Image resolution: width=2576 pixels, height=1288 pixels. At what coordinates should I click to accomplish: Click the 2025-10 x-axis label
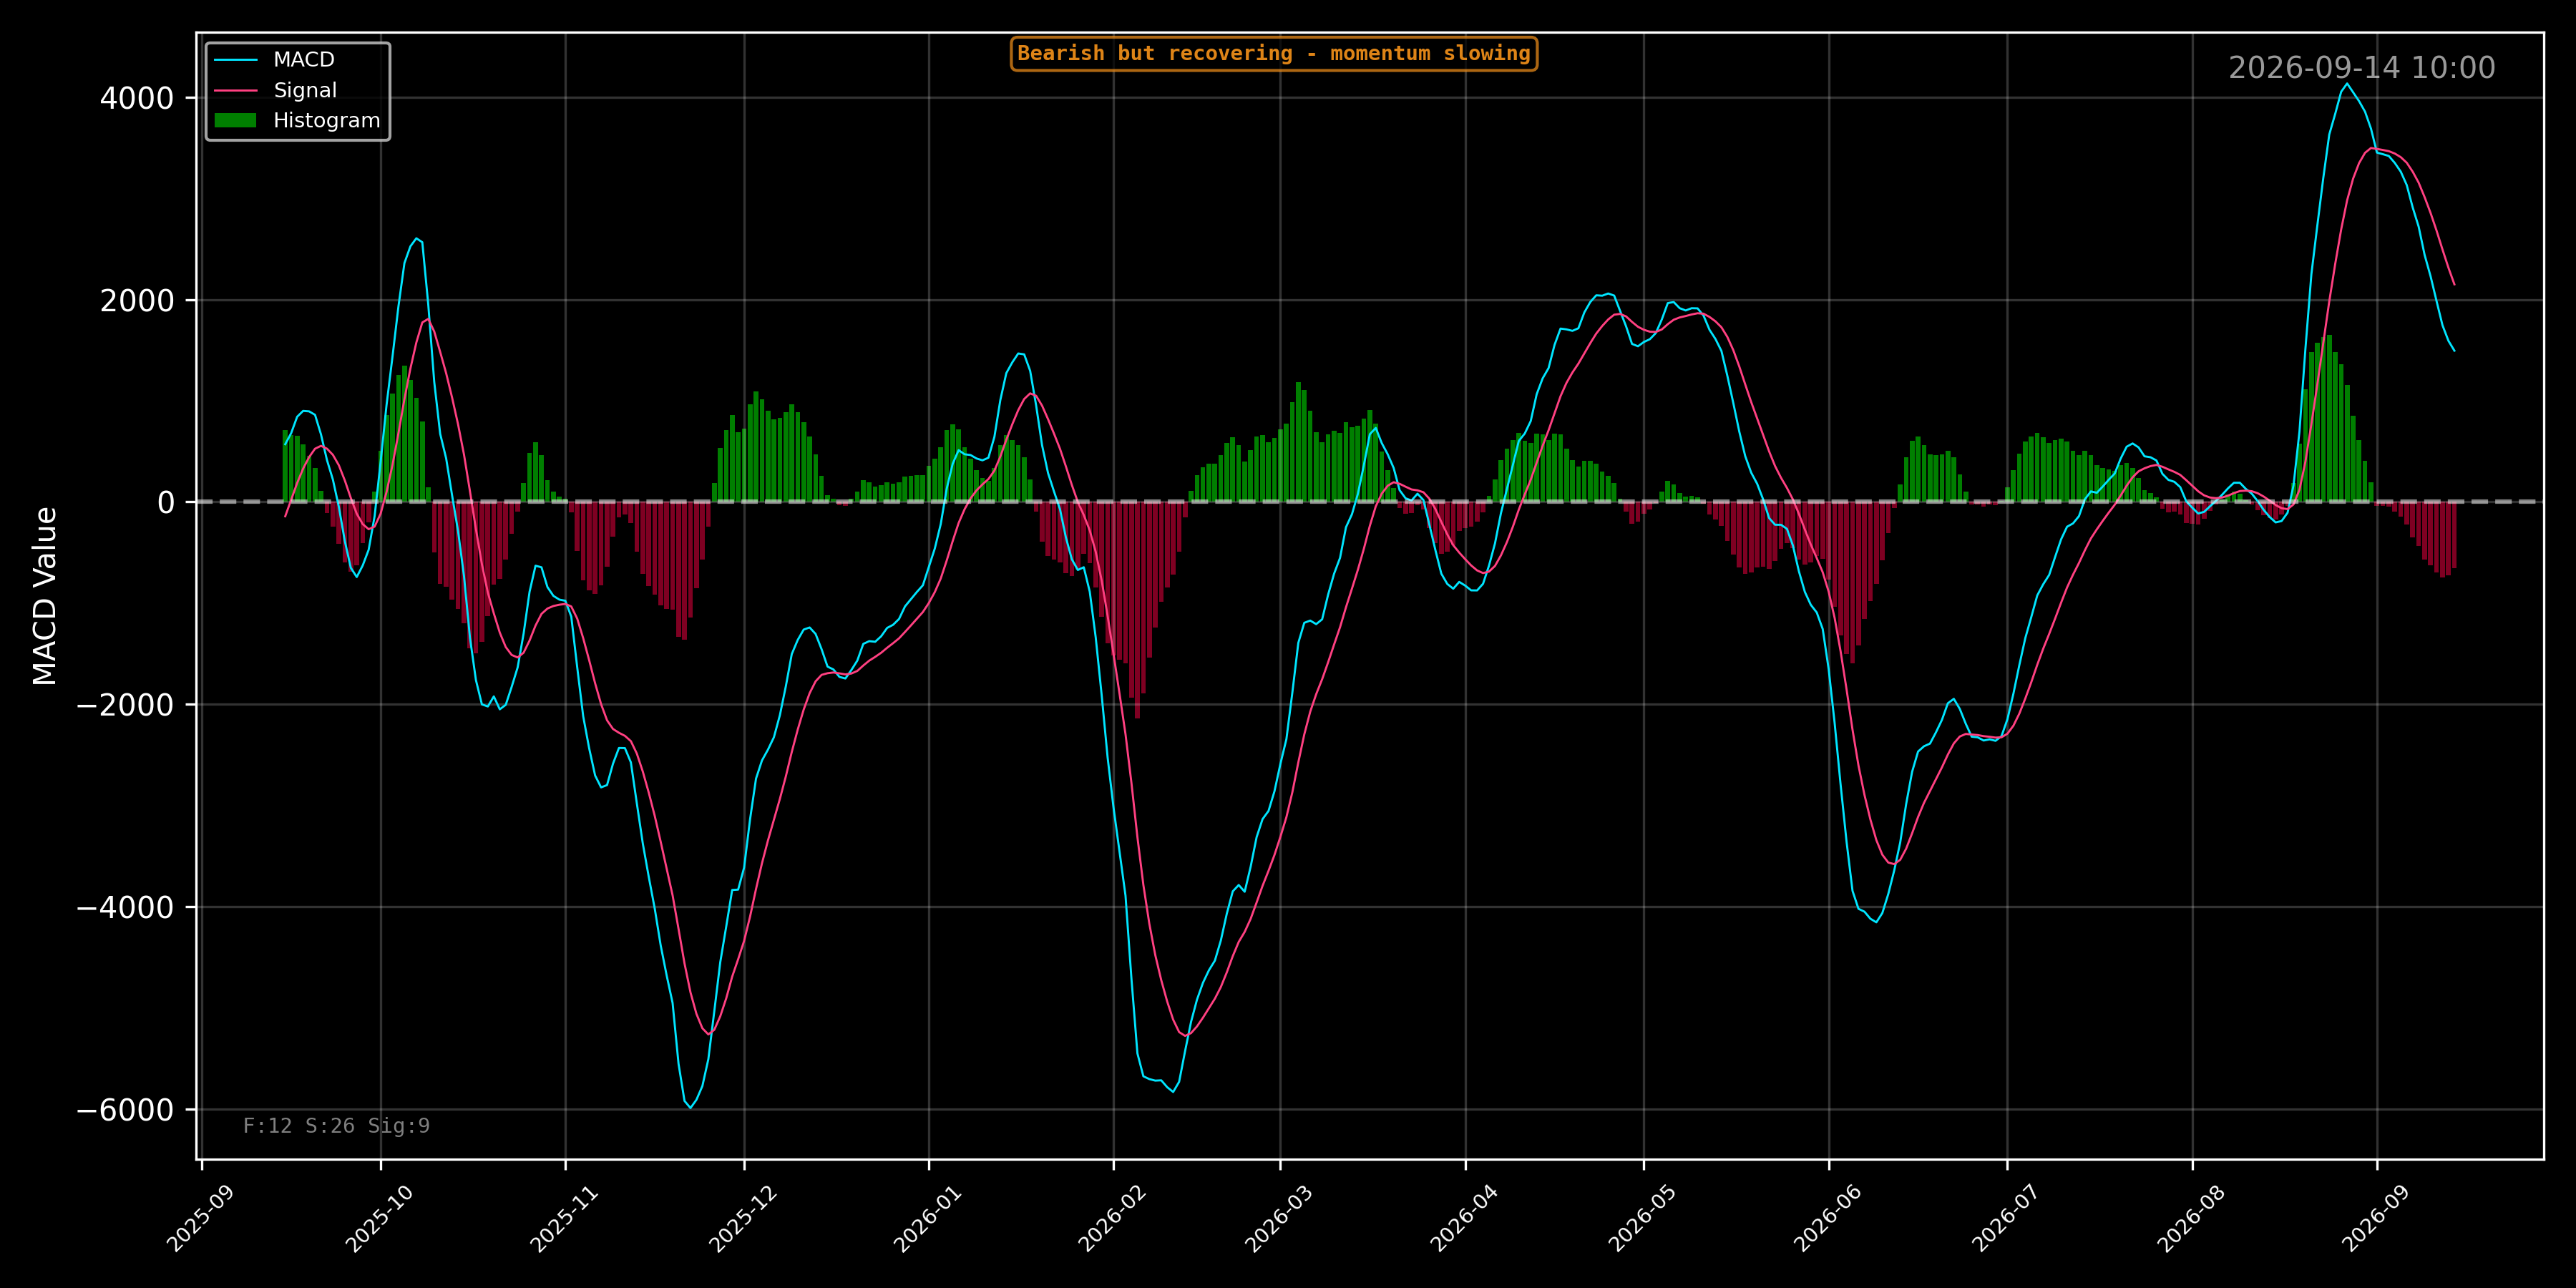click(x=379, y=1218)
